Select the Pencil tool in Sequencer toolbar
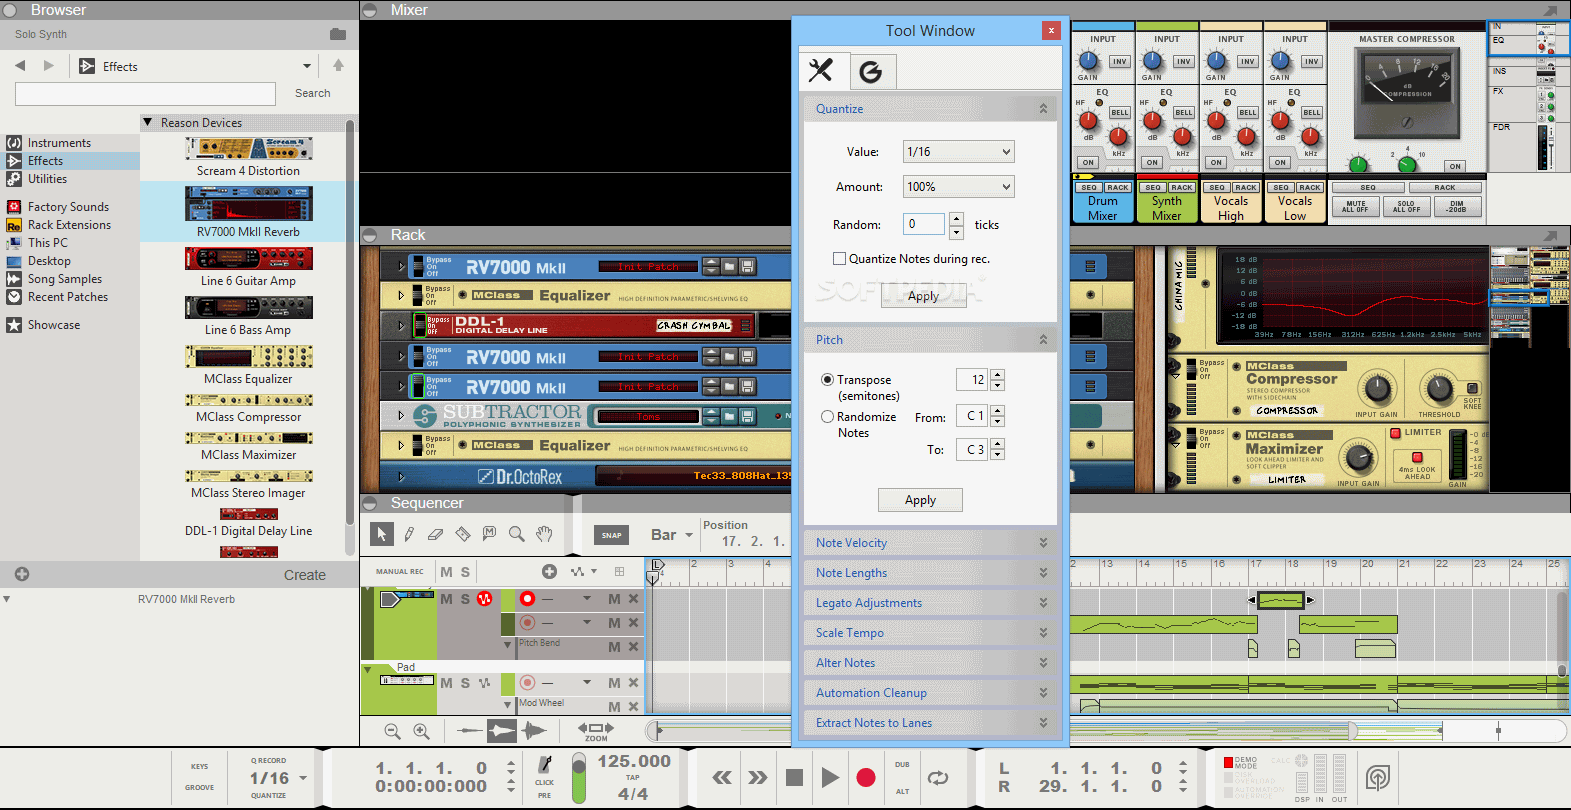Screen dimensions: 1571x810 pyautogui.click(x=409, y=534)
